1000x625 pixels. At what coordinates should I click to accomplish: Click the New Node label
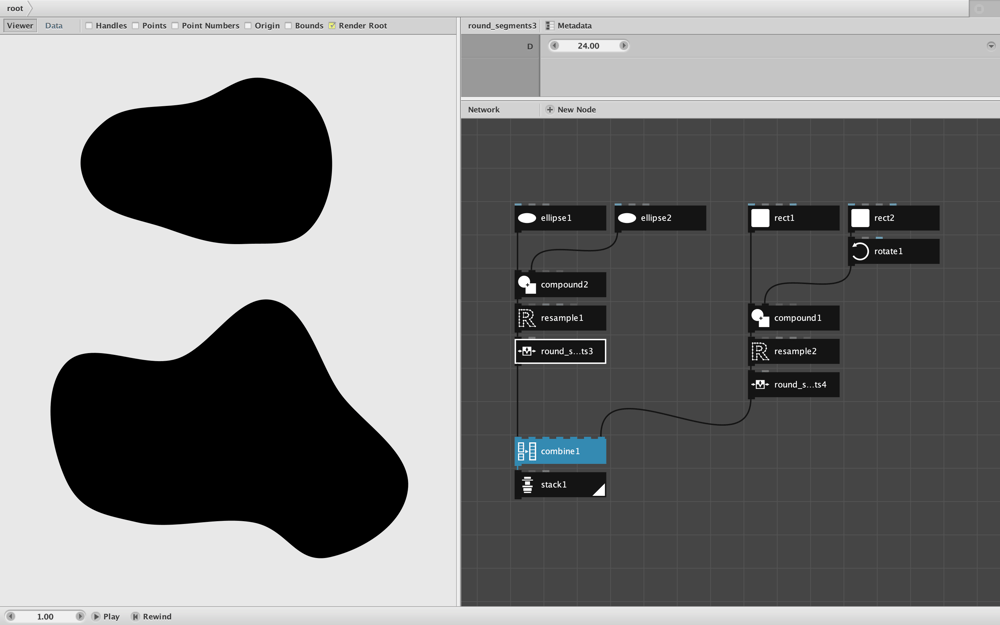click(x=577, y=110)
